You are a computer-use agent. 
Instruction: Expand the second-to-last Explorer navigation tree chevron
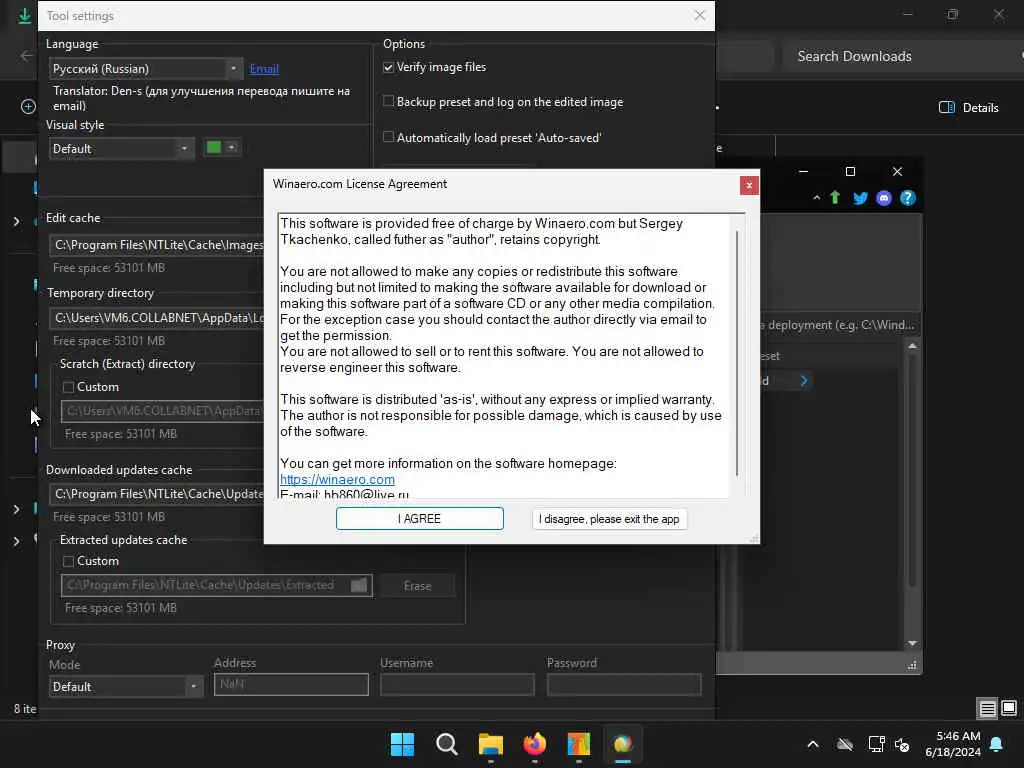pos(16,509)
